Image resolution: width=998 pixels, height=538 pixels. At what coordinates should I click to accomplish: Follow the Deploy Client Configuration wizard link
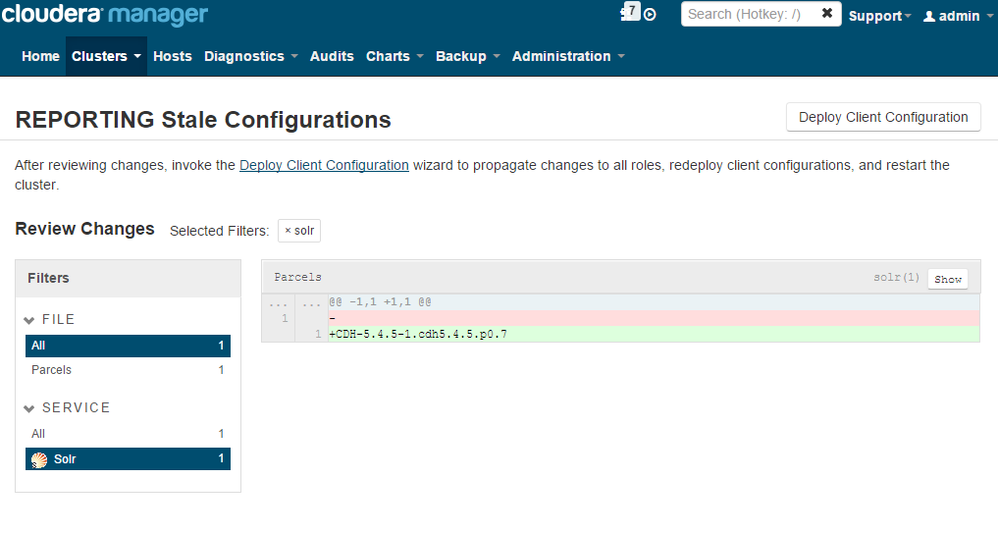point(324,165)
